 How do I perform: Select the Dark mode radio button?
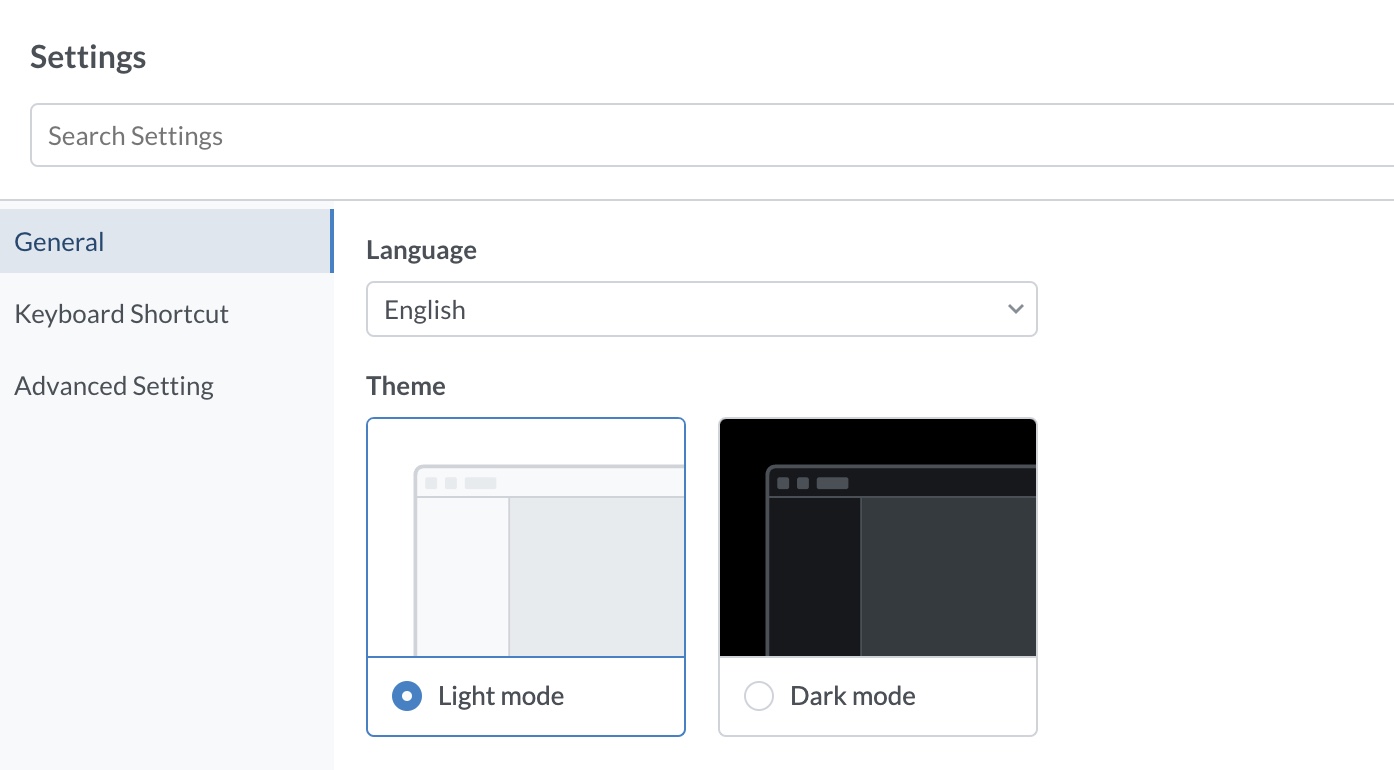759,696
